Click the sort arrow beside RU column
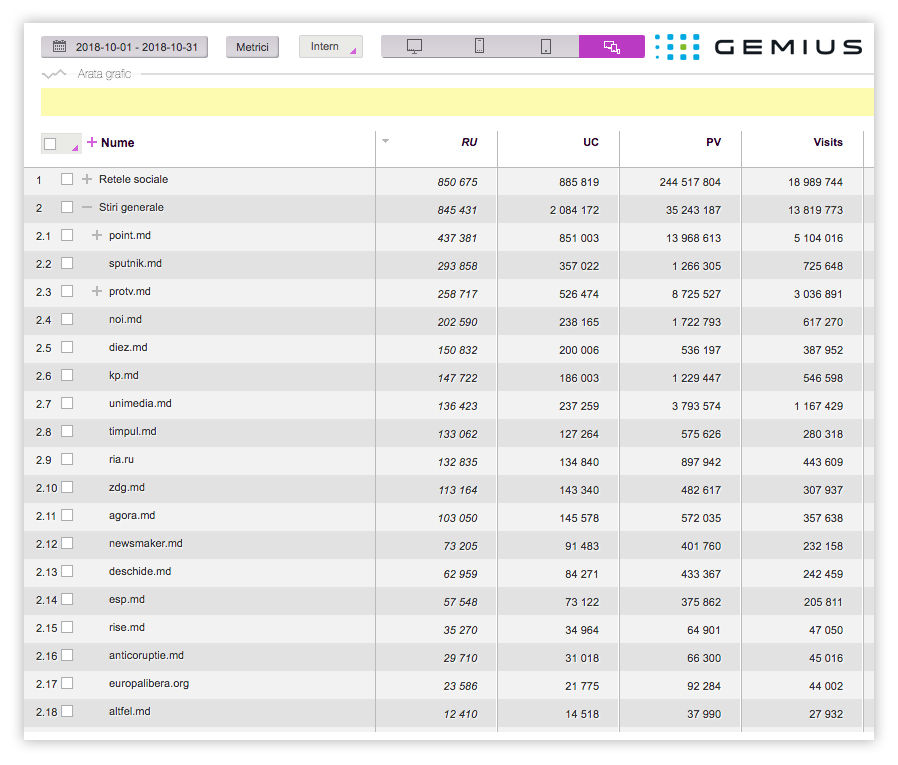Screen dimensions: 898x765 point(385,141)
